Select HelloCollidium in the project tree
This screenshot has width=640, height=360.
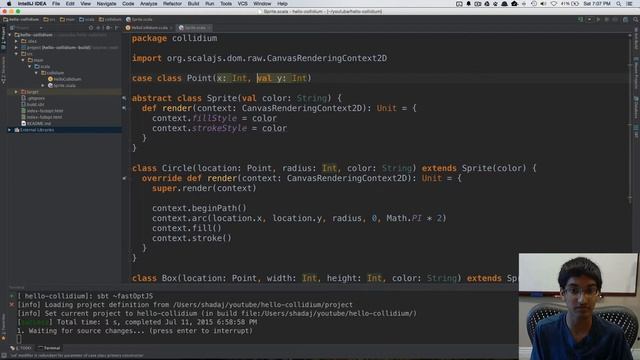(x=64, y=79)
